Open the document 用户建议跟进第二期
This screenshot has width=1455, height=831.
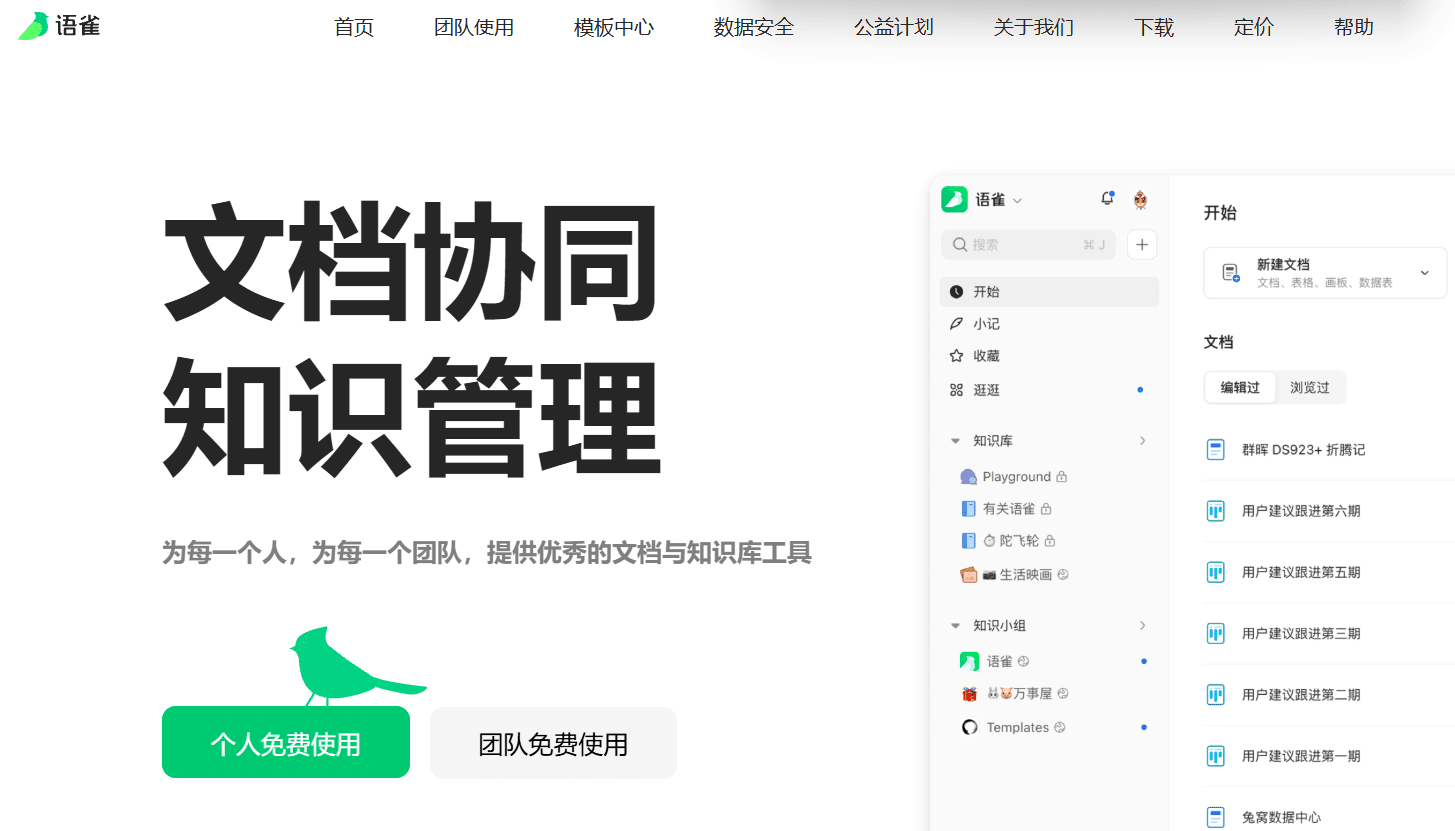tap(1301, 695)
